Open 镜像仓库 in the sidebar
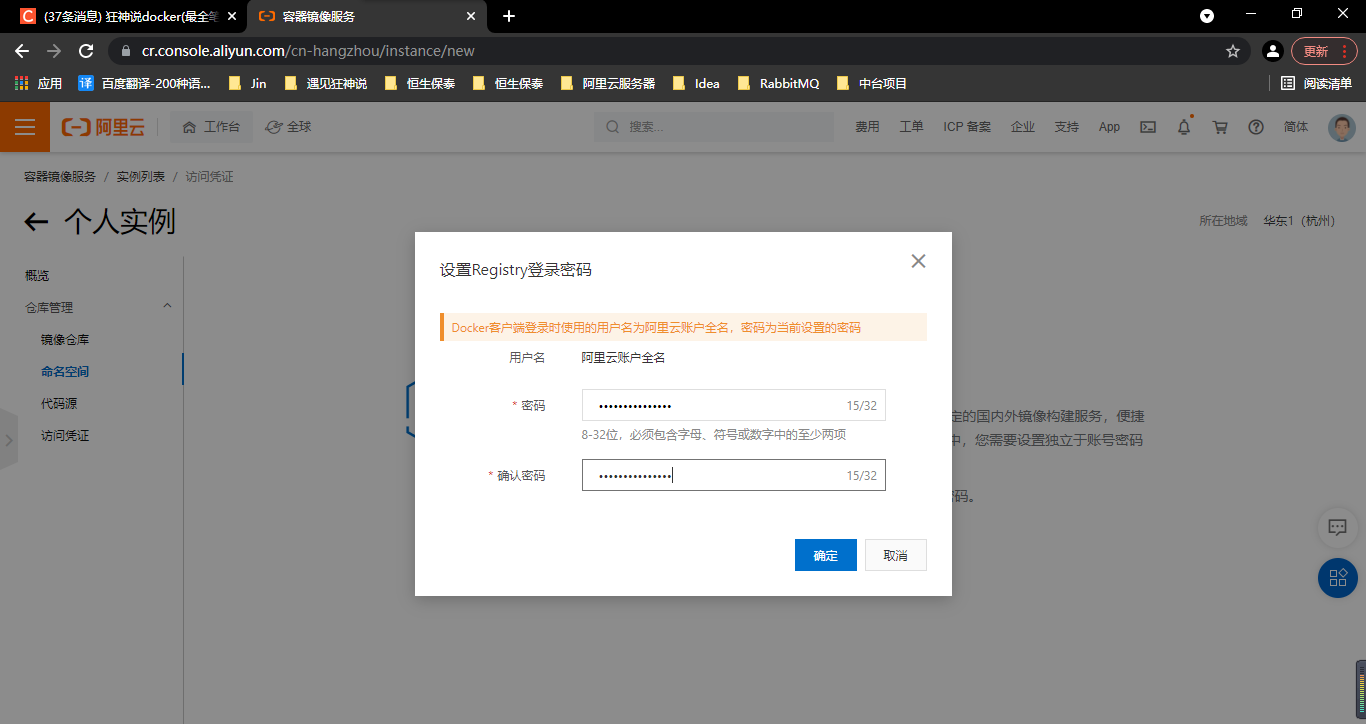The width and height of the screenshot is (1366, 724). click(65, 339)
